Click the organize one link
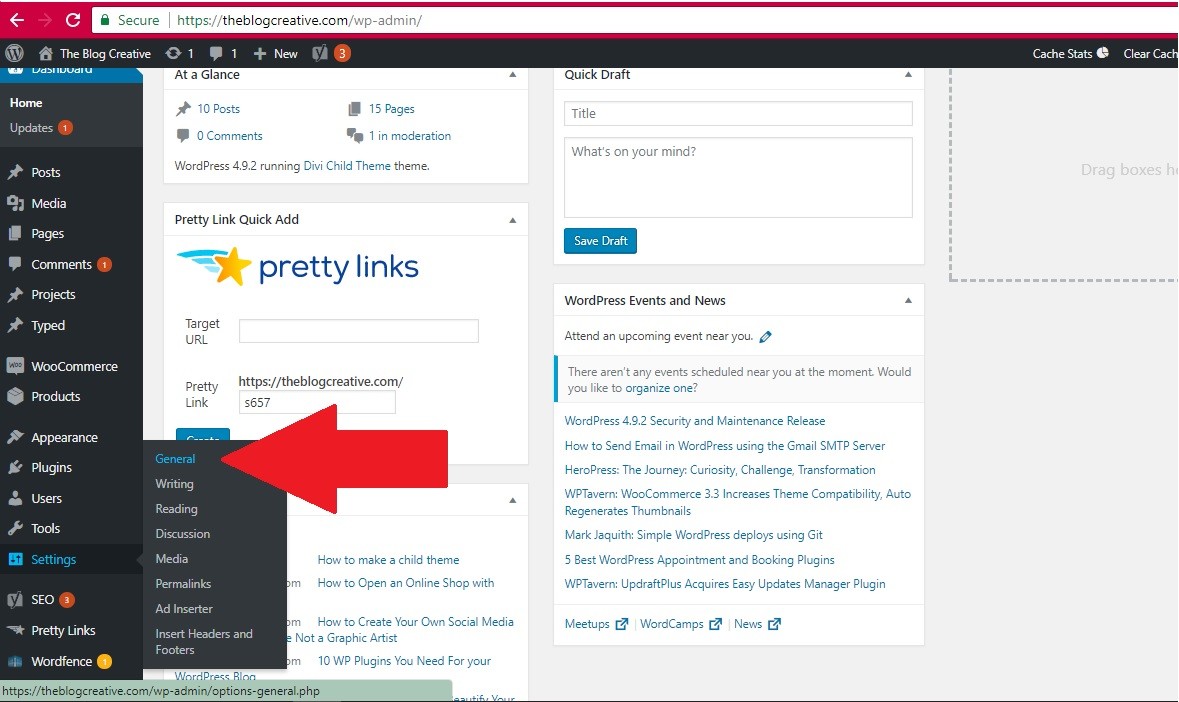 (x=661, y=389)
